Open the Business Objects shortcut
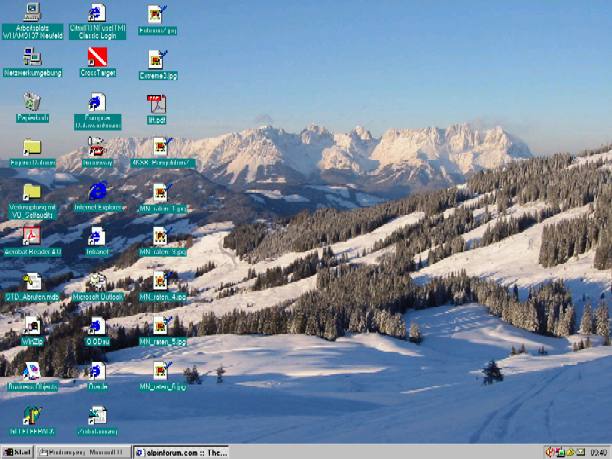The height and width of the screenshot is (459, 612). pyautogui.click(x=32, y=370)
